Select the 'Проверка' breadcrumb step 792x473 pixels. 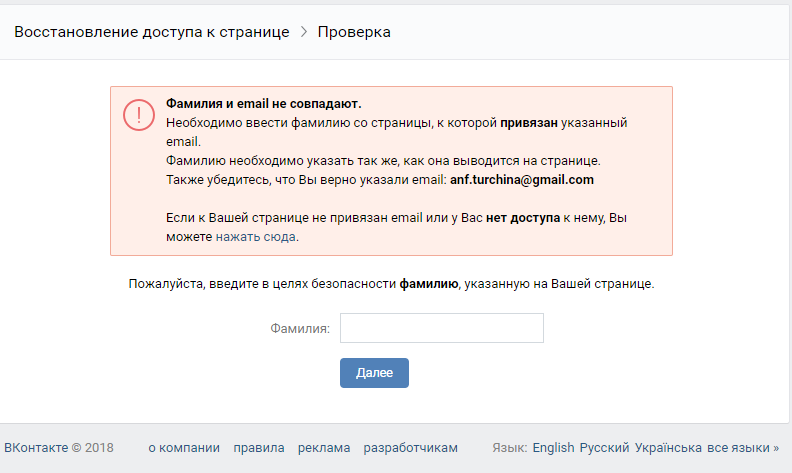coord(354,32)
